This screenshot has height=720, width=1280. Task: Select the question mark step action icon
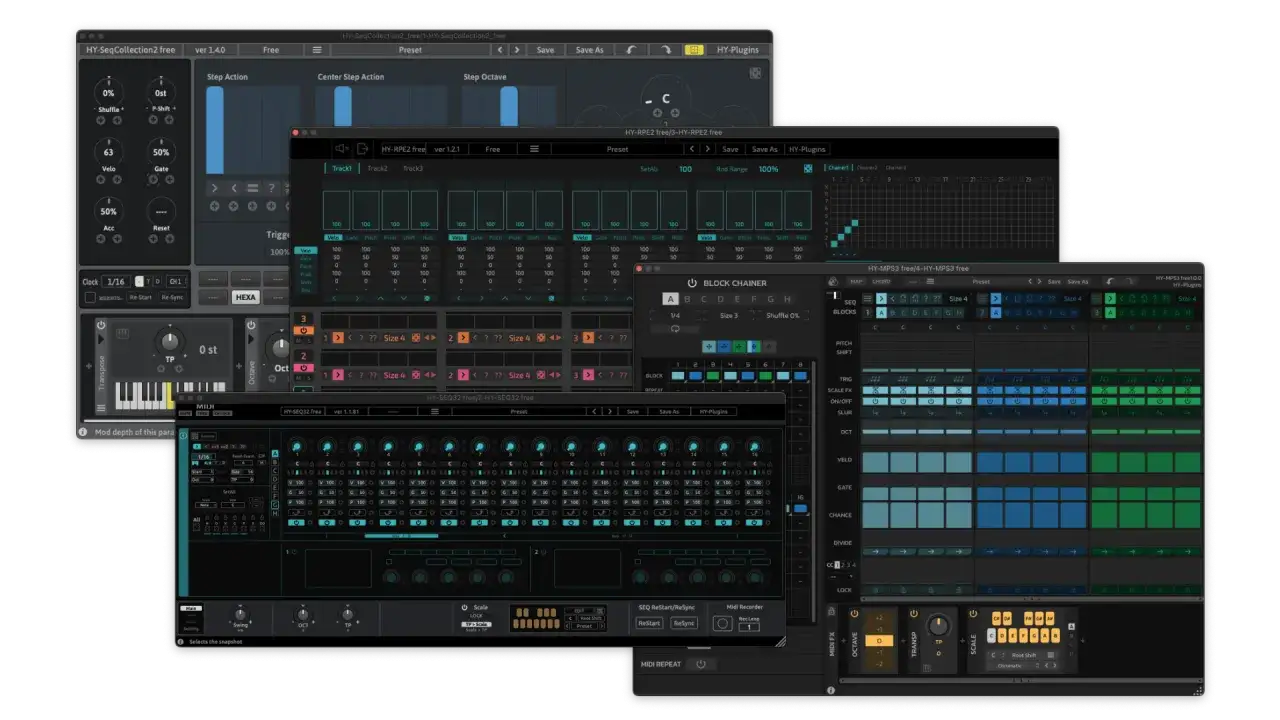pos(271,188)
